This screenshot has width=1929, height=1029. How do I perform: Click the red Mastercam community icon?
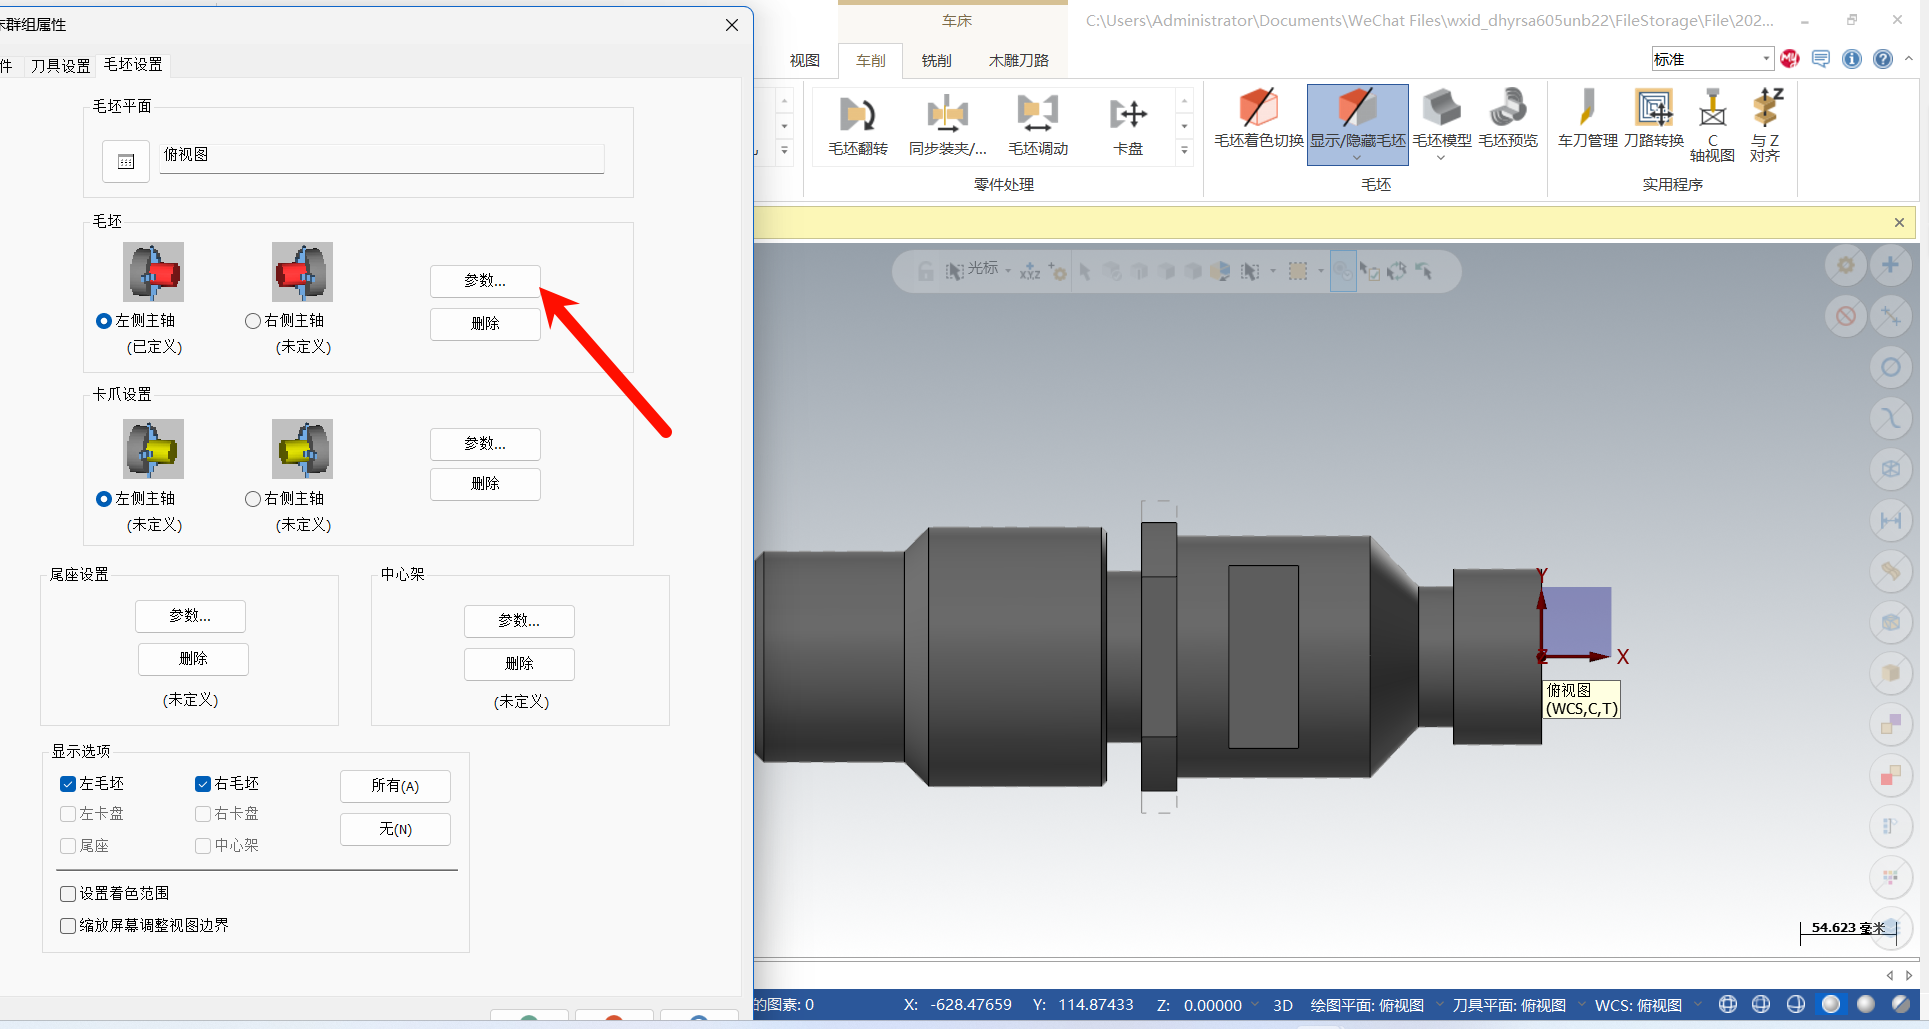(x=1790, y=59)
